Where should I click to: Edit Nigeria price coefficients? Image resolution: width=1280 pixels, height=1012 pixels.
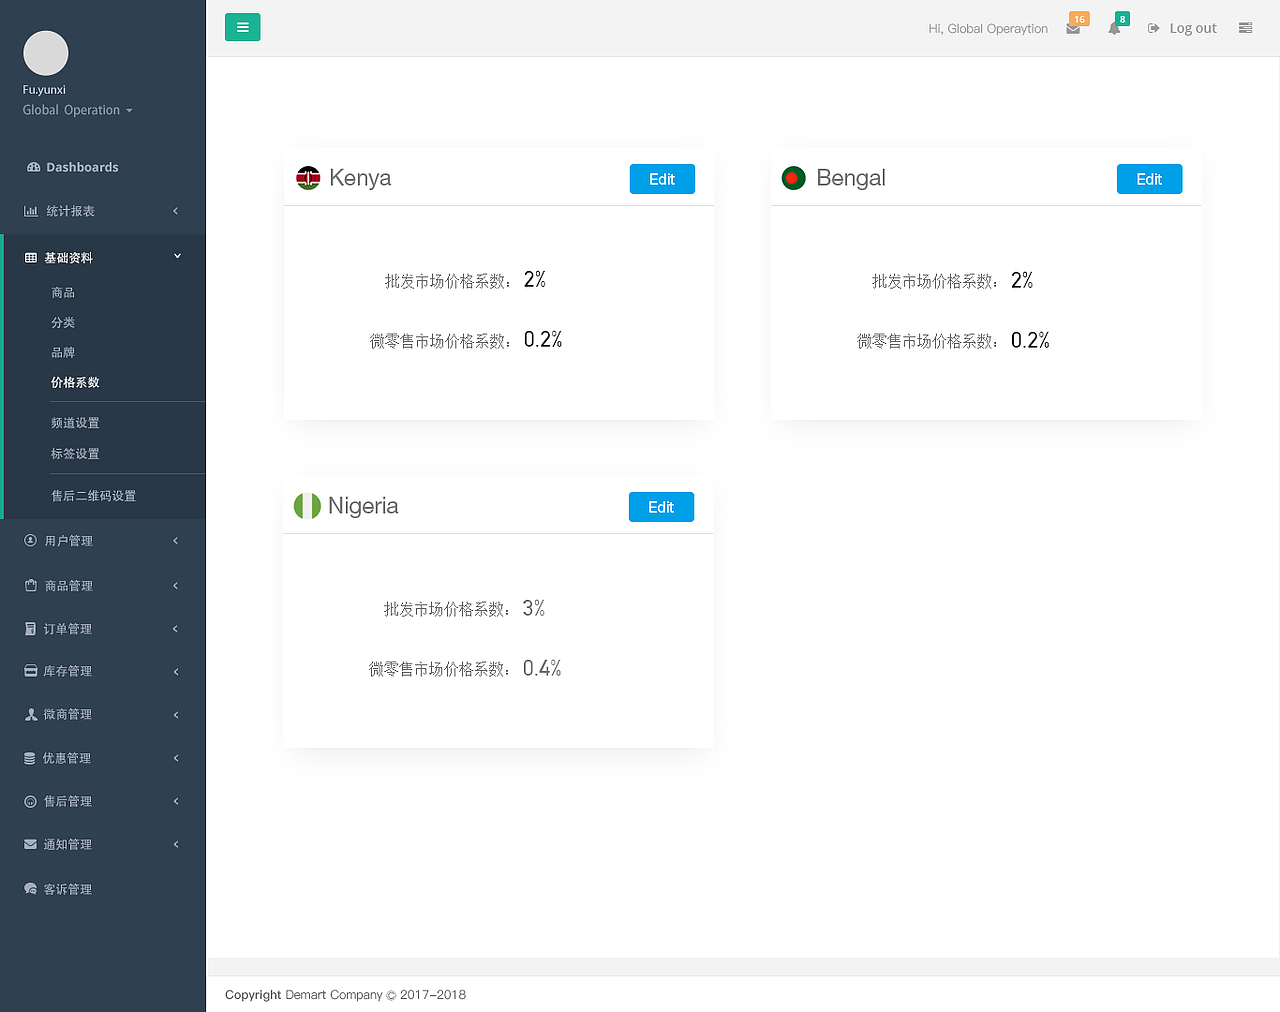(x=661, y=507)
